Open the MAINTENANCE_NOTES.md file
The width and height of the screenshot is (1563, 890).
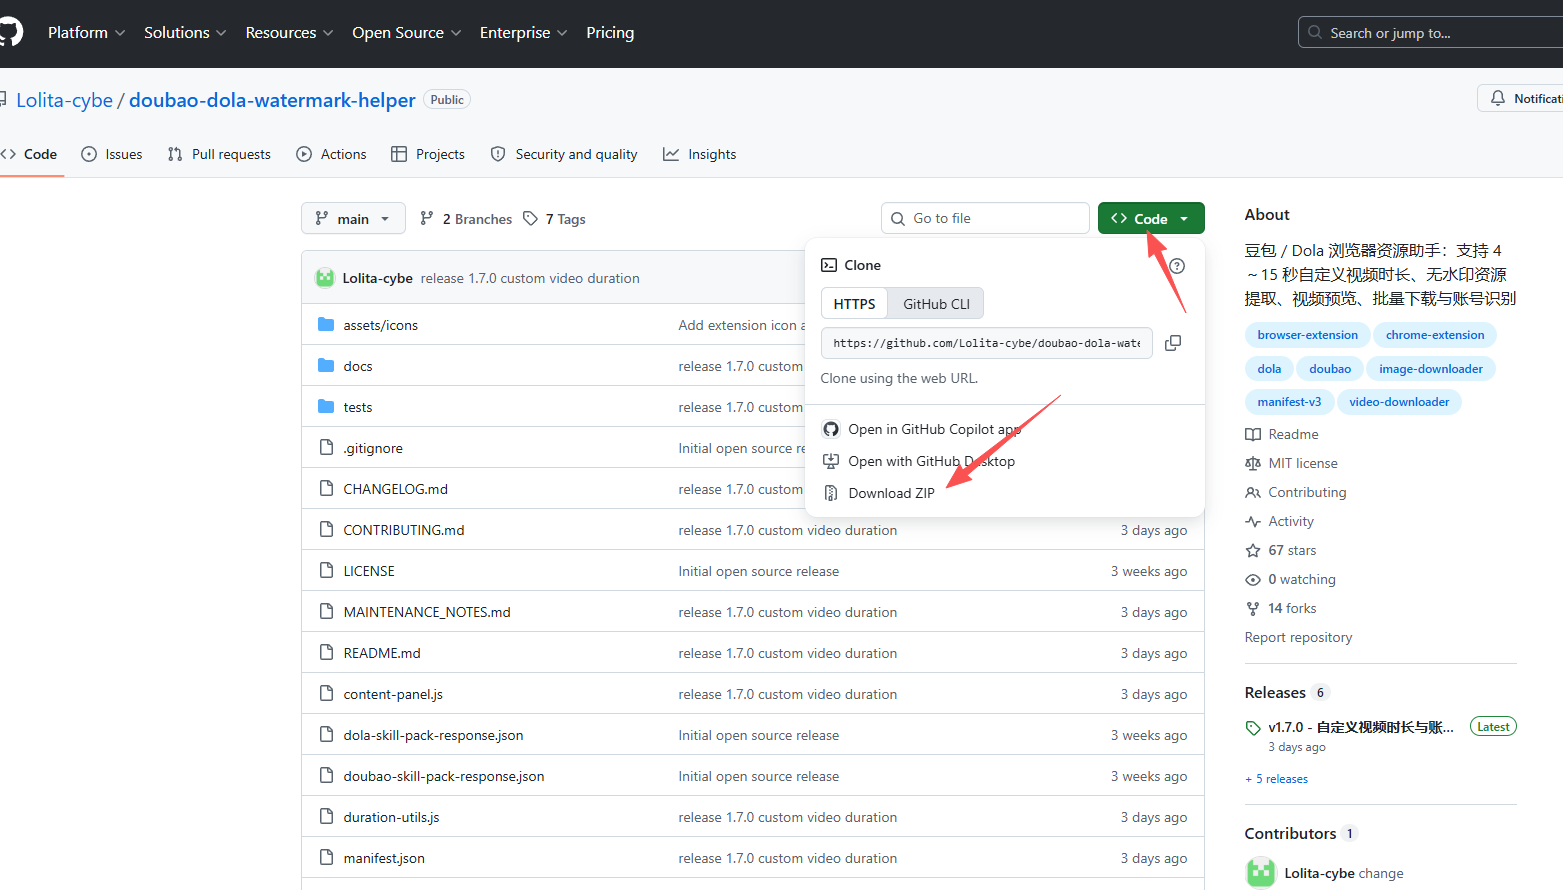coord(427,612)
